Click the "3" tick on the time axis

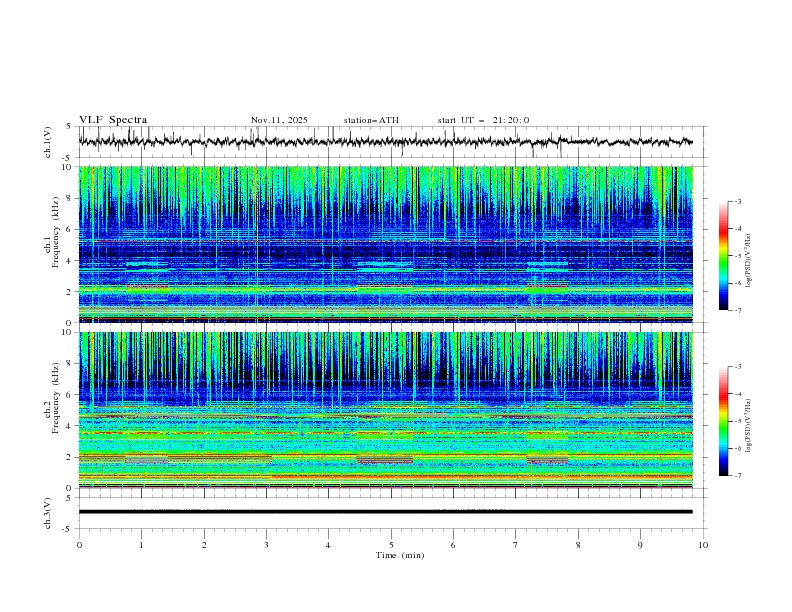267,545
